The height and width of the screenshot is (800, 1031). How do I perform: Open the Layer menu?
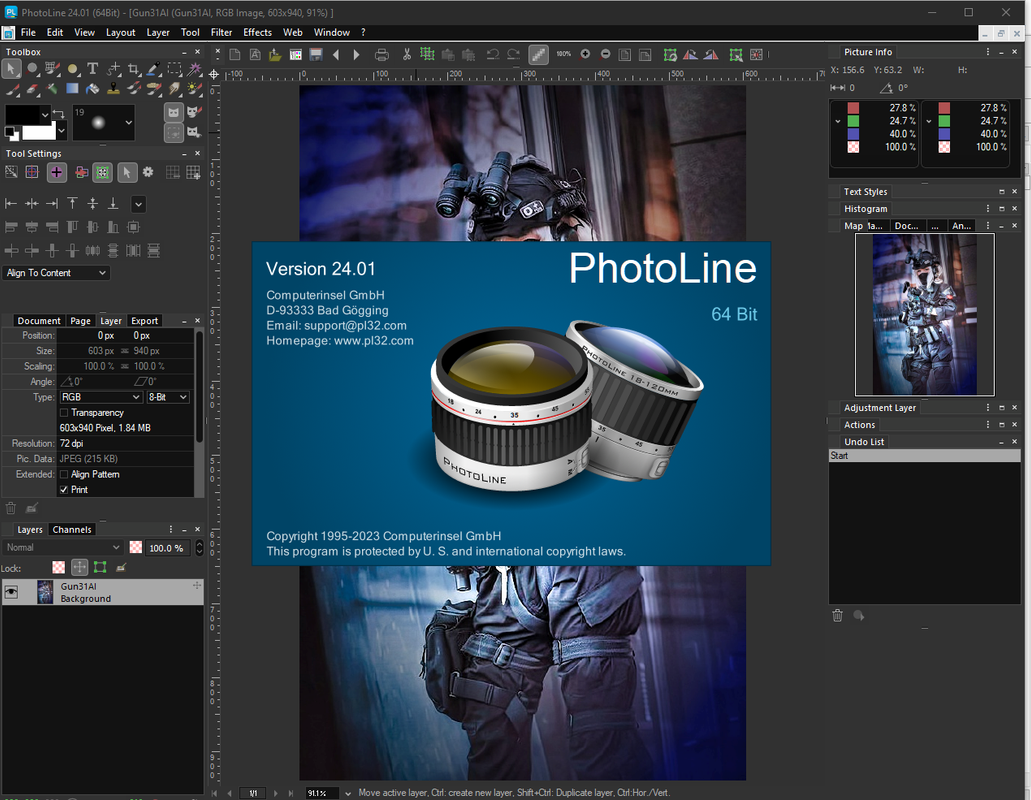(x=158, y=32)
